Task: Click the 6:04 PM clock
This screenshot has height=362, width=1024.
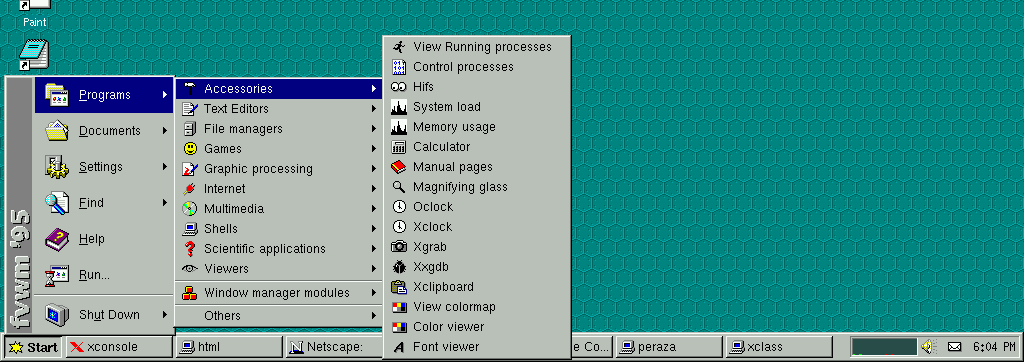Action: point(993,347)
